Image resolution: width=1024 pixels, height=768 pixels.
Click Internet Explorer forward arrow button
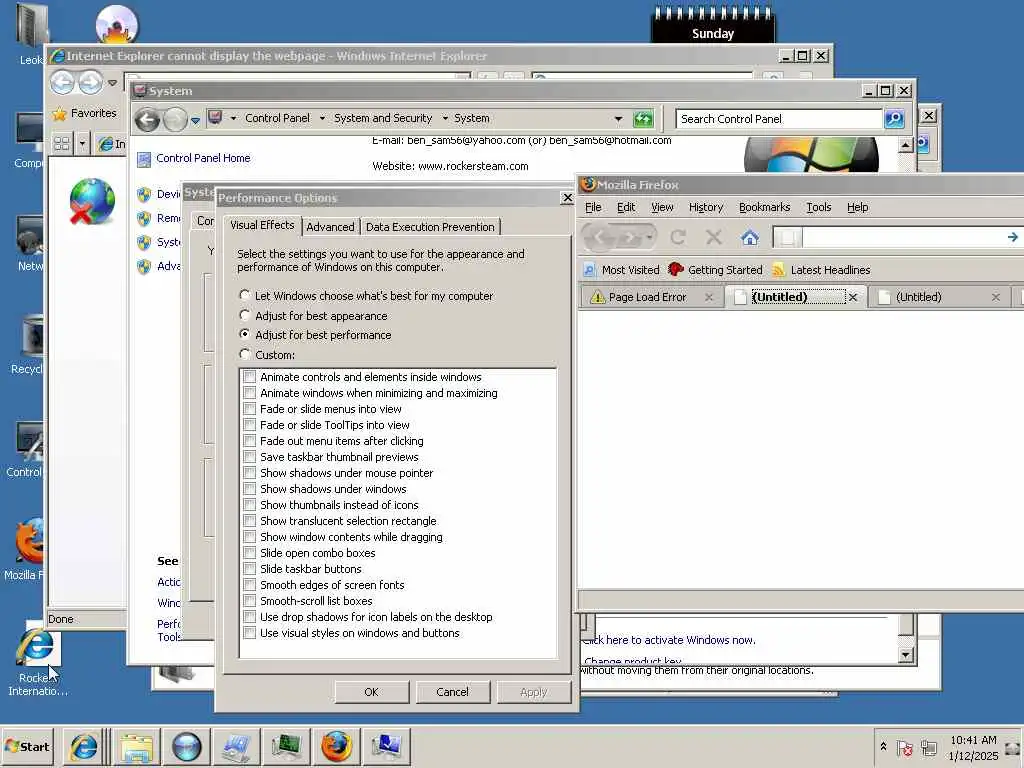pyautogui.click(x=91, y=83)
